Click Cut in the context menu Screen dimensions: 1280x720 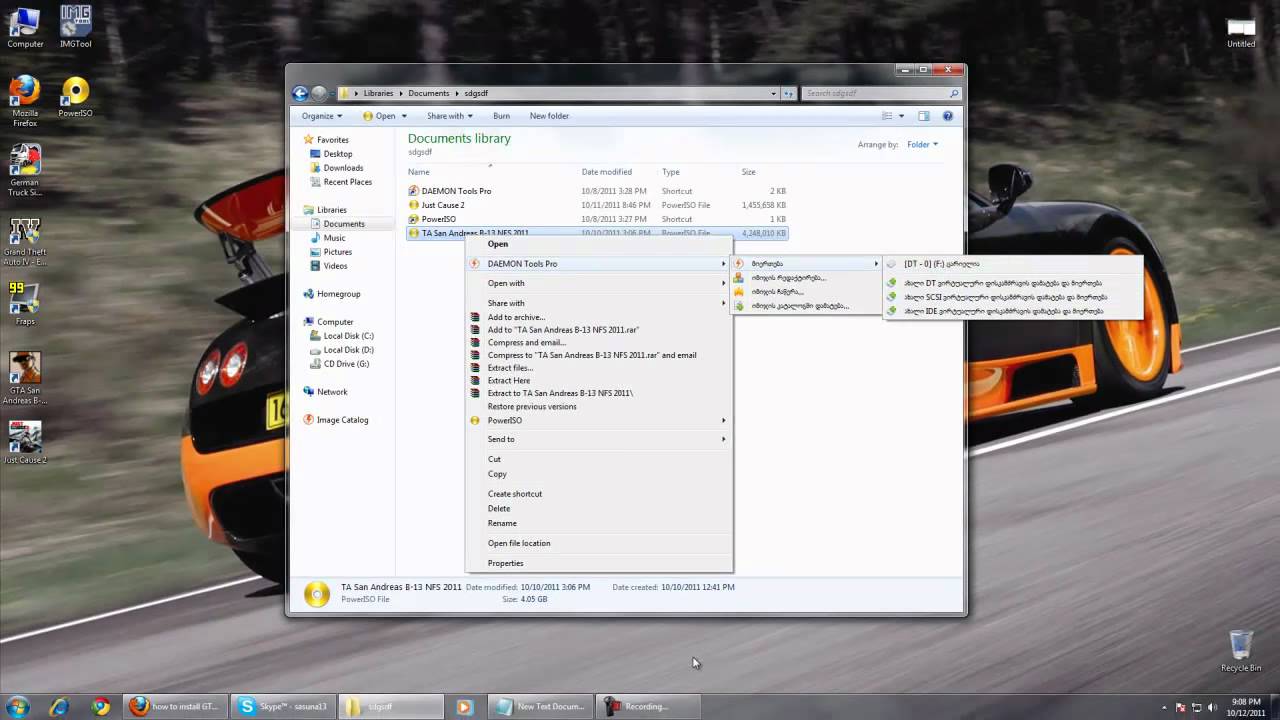598,459
